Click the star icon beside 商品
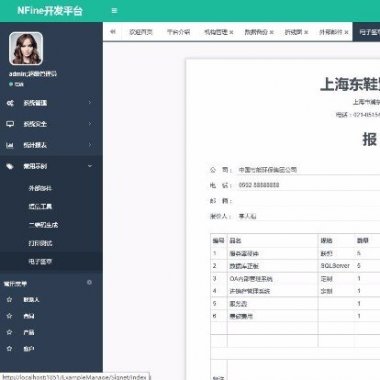Image resolution: width=380 pixels, height=380 pixels. point(9,316)
